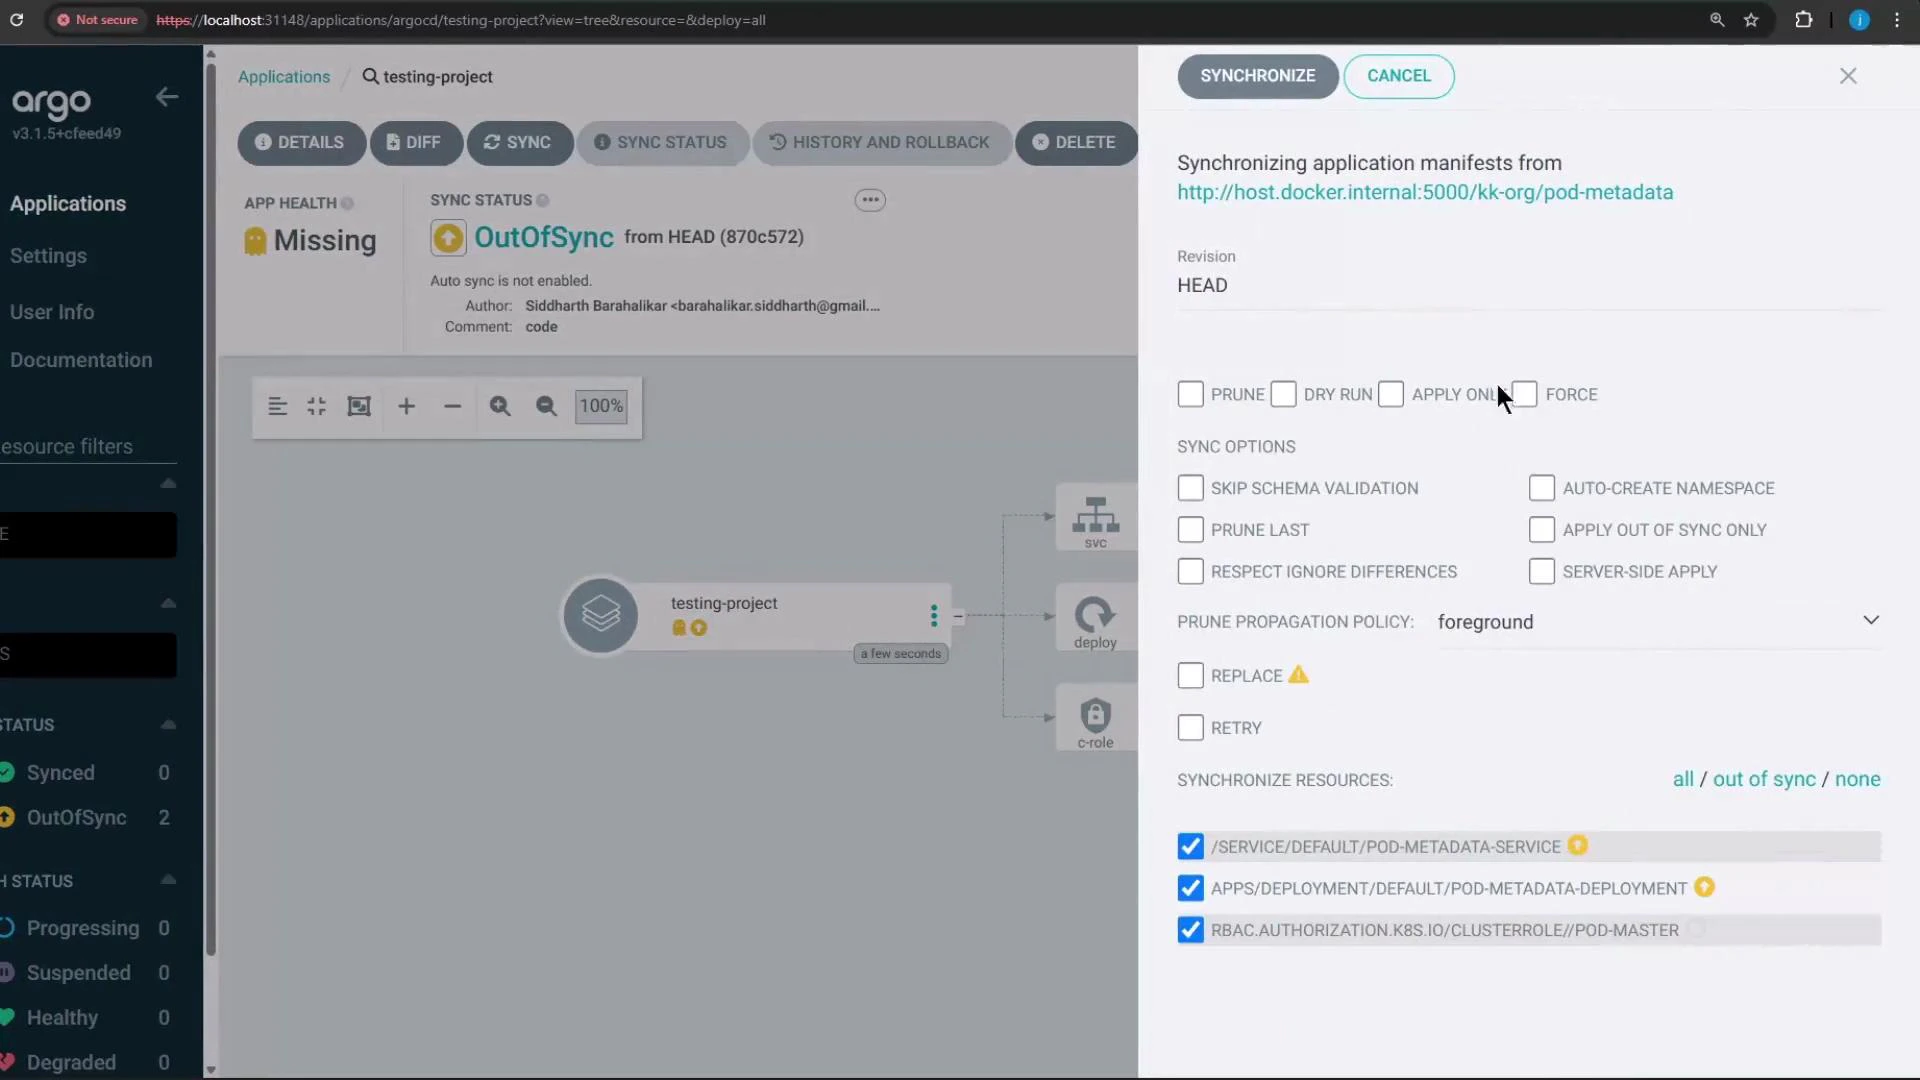
Task: Select the 'out of sync' resources link
Action: click(1761, 779)
